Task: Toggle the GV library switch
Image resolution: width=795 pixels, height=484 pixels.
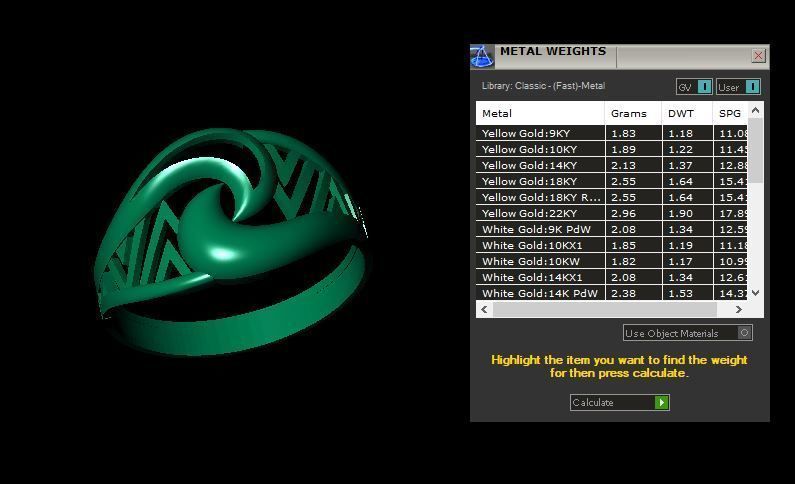Action: tap(694, 87)
